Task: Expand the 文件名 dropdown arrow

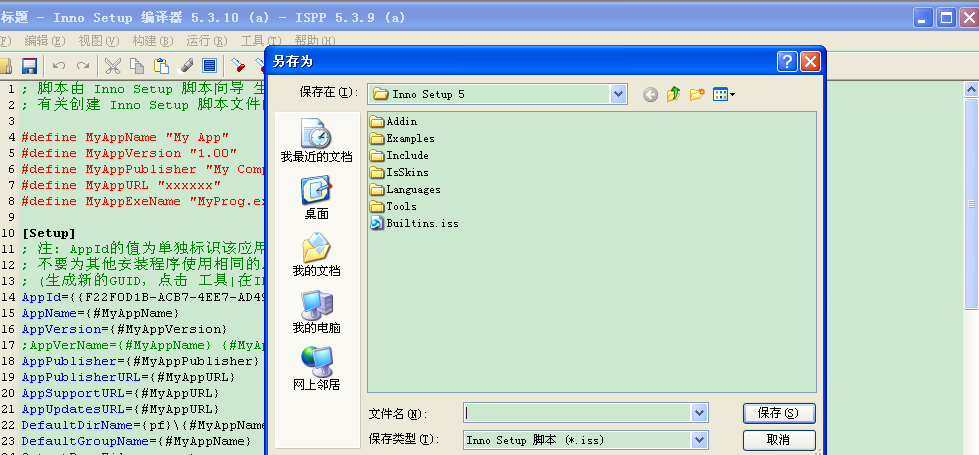Action: coord(699,413)
